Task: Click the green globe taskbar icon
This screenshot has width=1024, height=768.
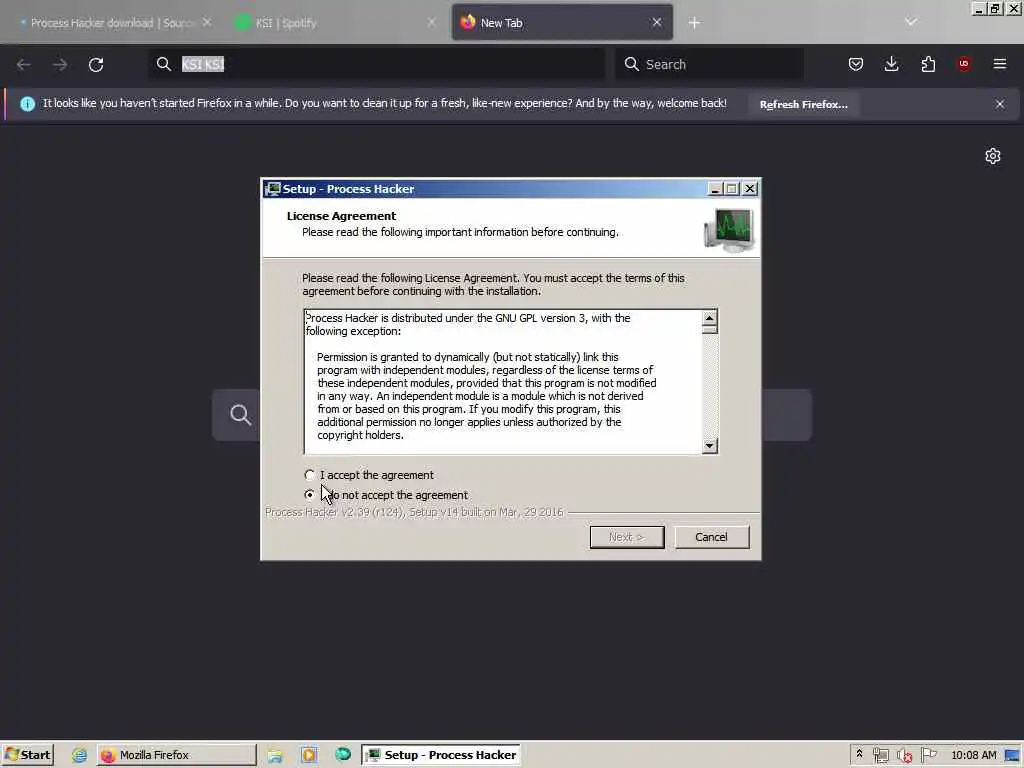Action: [343, 754]
